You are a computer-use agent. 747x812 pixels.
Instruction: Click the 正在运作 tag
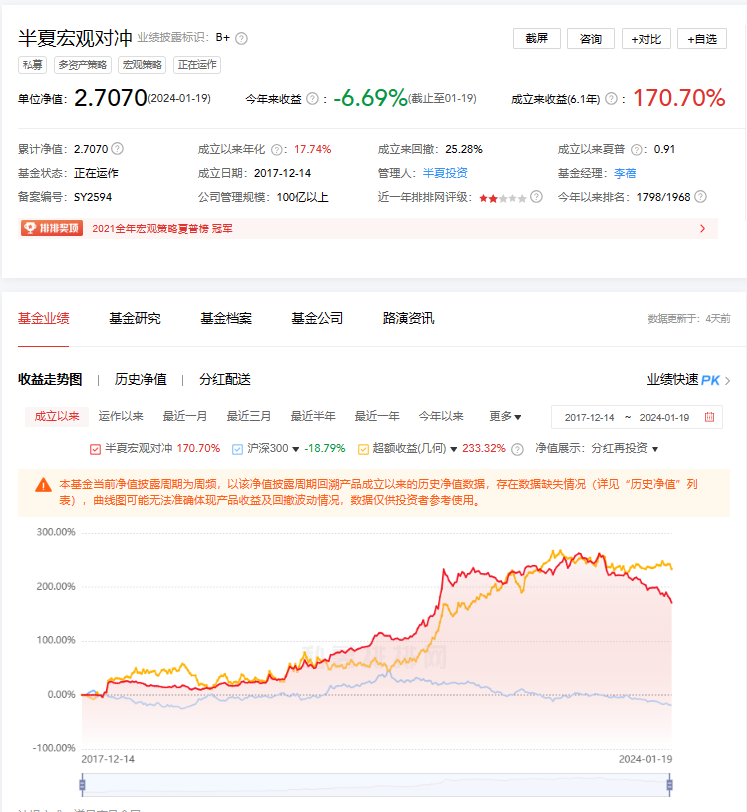[x=197, y=65]
